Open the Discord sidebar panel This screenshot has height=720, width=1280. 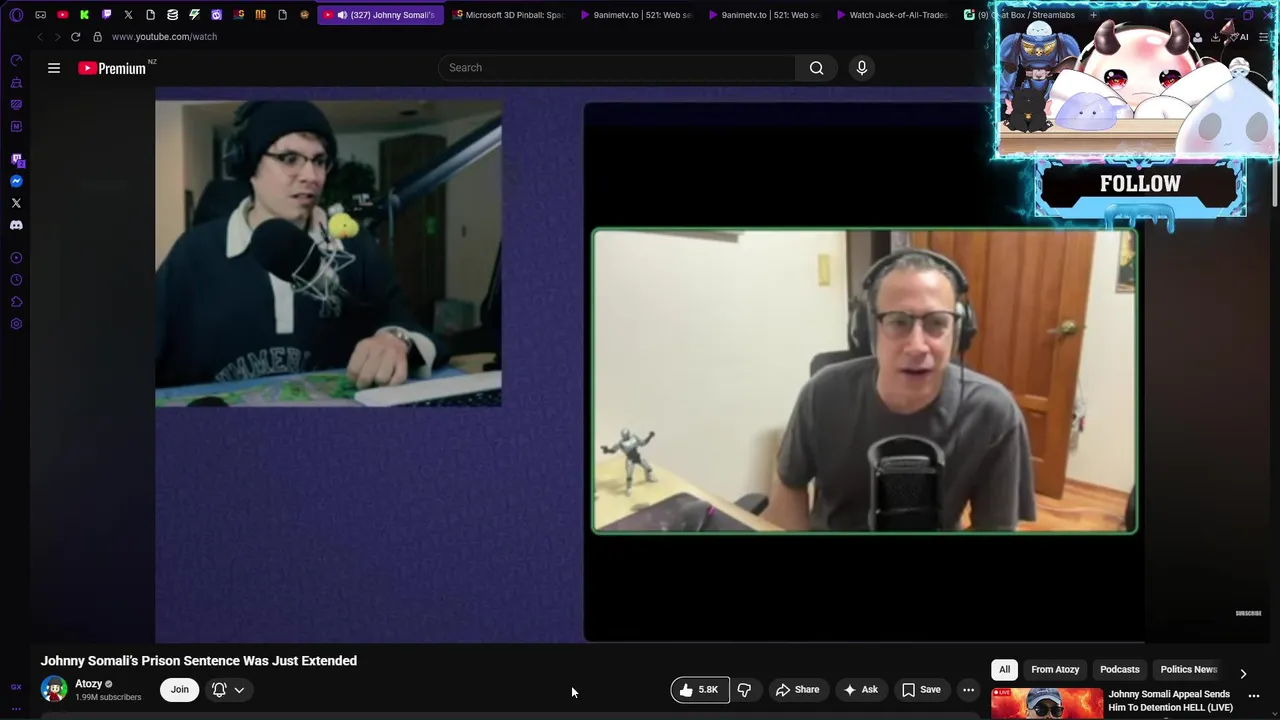(x=16, y=225)
